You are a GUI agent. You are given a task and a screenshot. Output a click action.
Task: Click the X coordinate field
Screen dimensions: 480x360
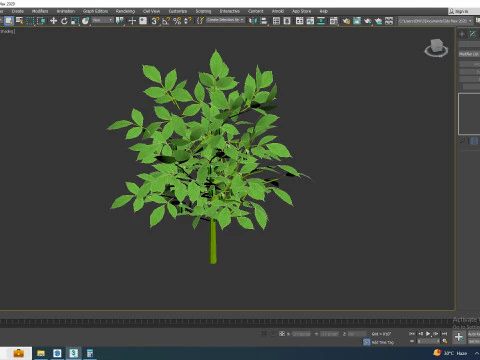(301, 334)
